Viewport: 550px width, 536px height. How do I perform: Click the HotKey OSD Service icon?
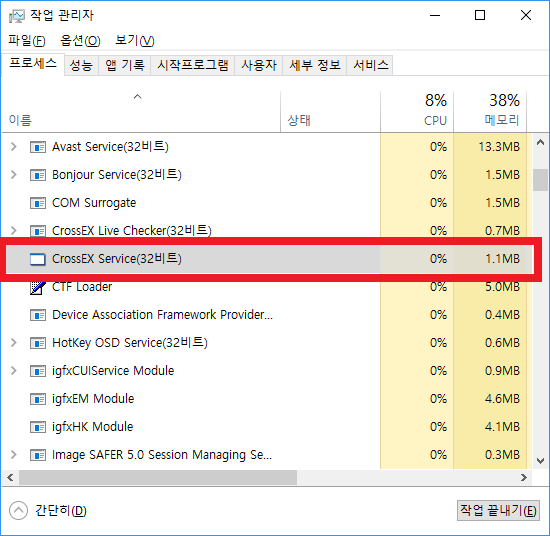pyautogui.click(x=38, y=343)
